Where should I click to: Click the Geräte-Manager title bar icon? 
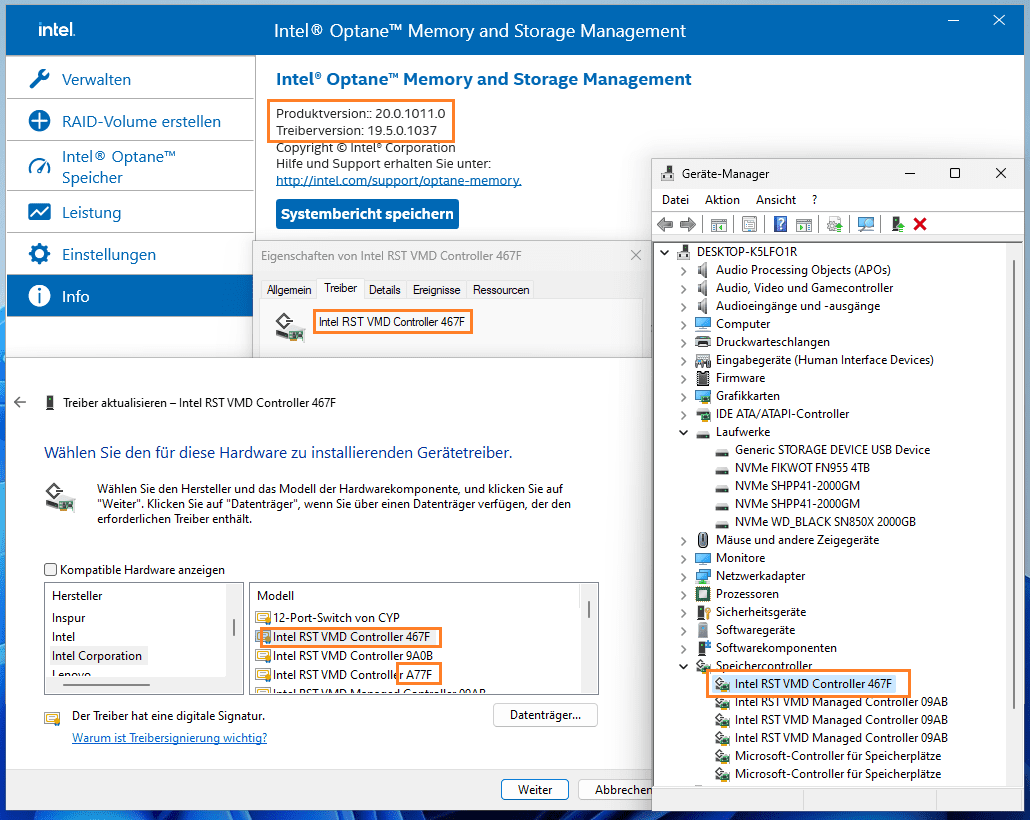[x=667, y=173]
